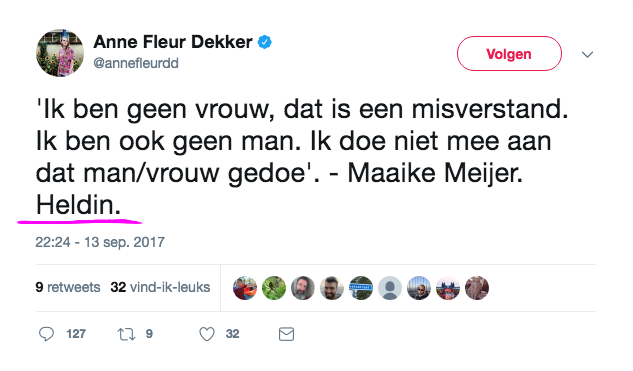633x371 pixels.
Task: Click the Anne Fleur Dekker display name
Action: click(173, 42)
